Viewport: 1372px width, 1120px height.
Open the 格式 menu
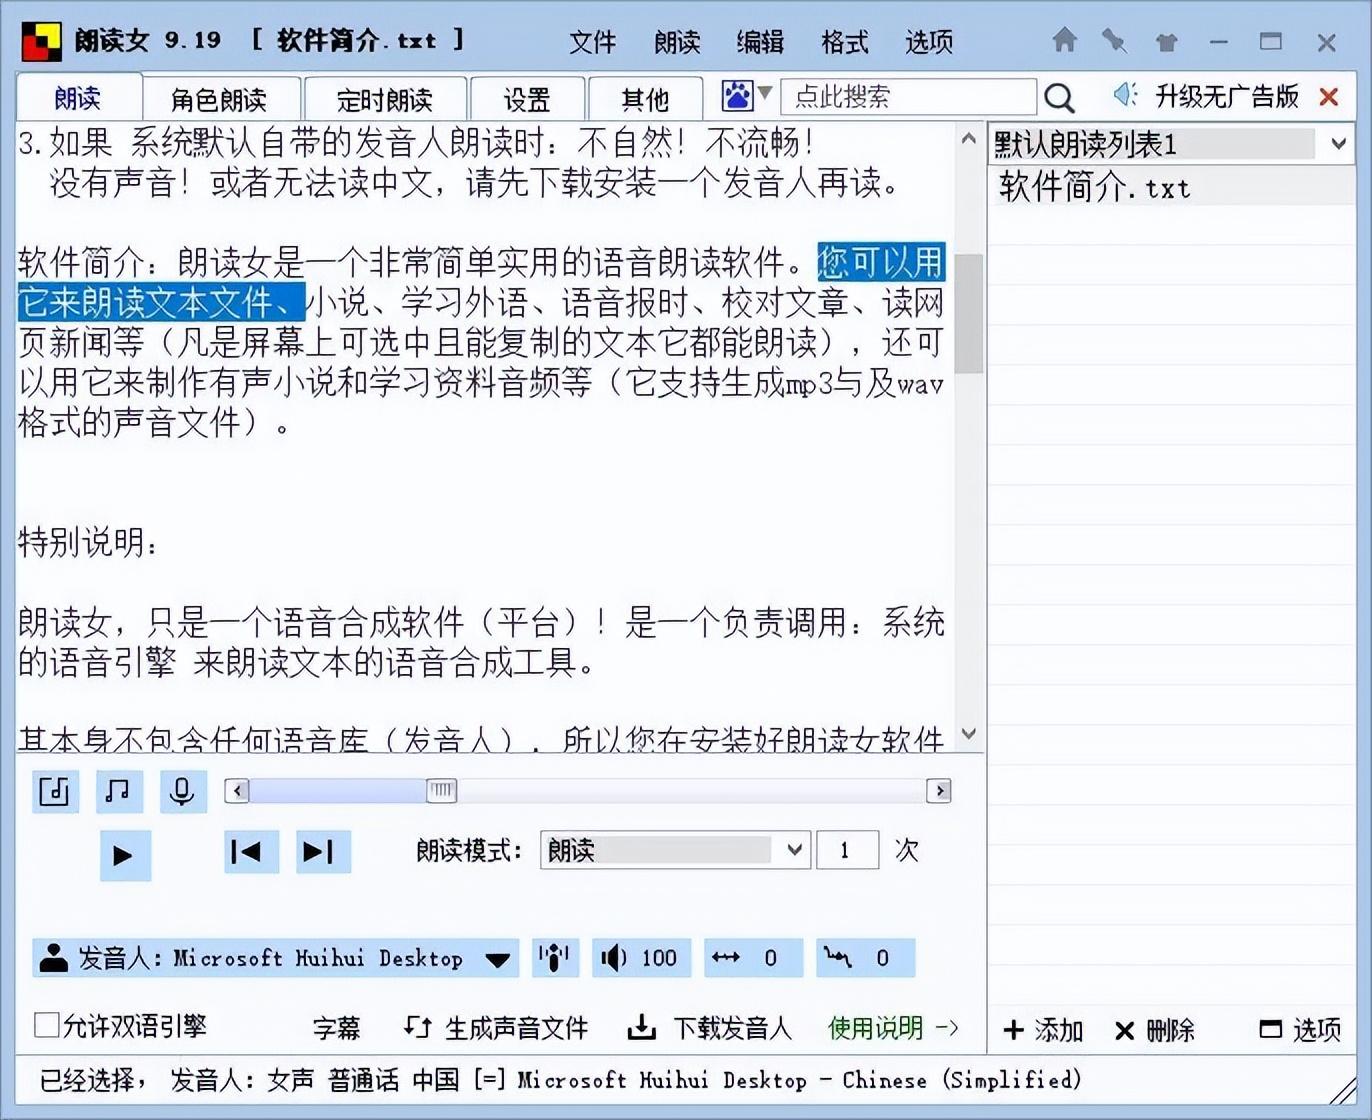[x=845, y=42]
